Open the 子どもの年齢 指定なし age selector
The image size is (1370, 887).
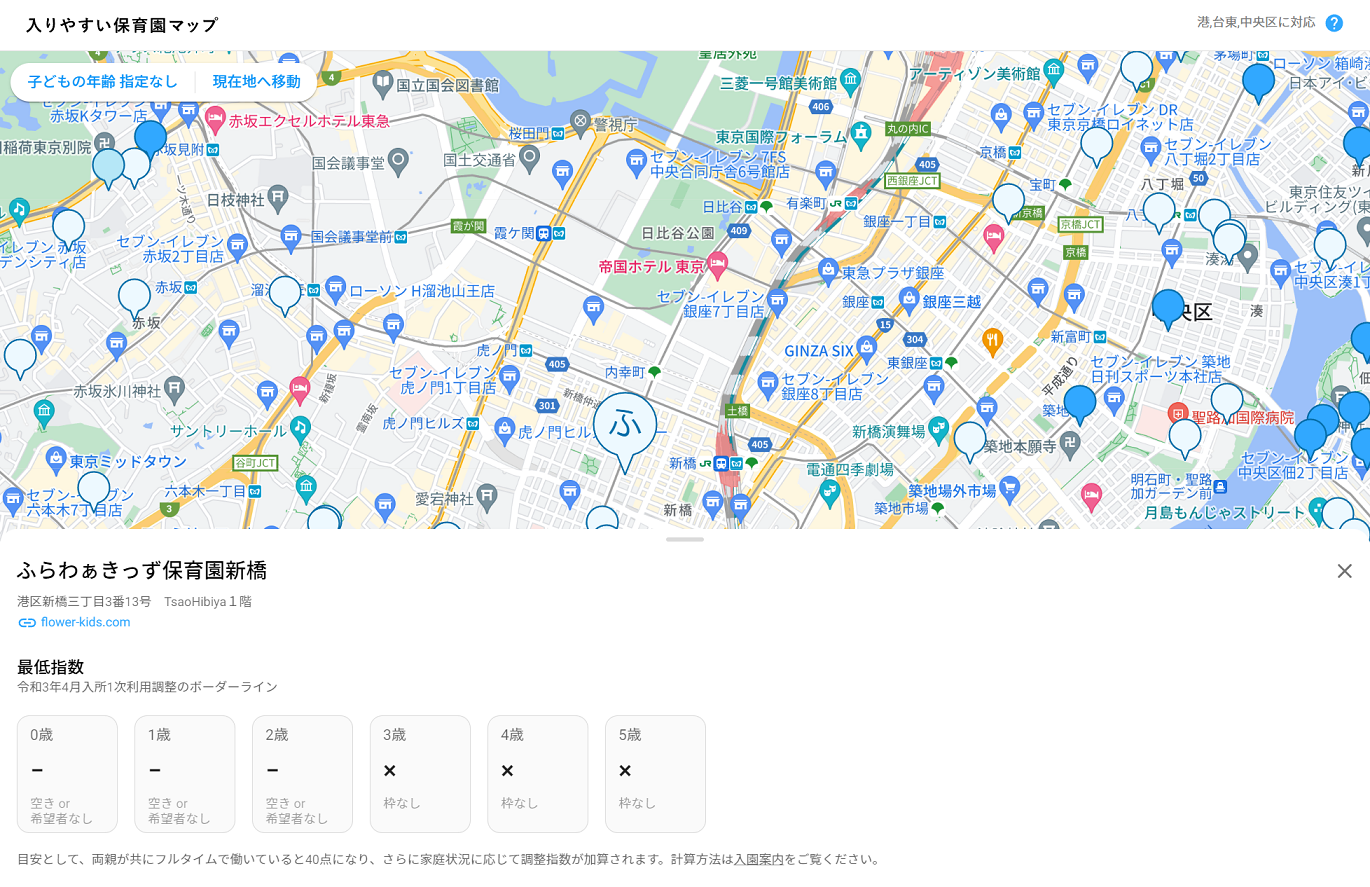pyautogui.click(x=103, y=82)
